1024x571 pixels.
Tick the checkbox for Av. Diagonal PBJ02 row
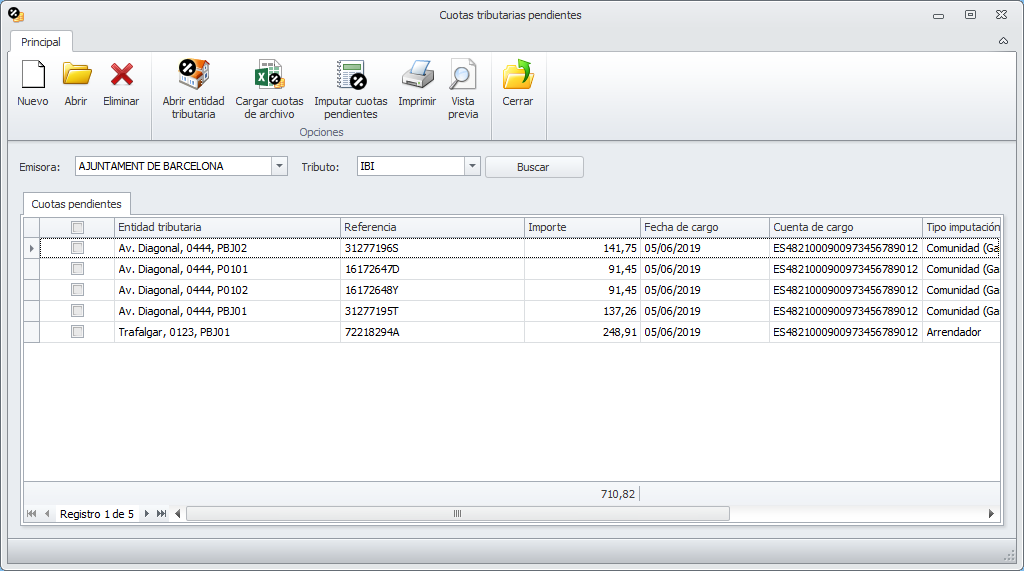[78, 248]
